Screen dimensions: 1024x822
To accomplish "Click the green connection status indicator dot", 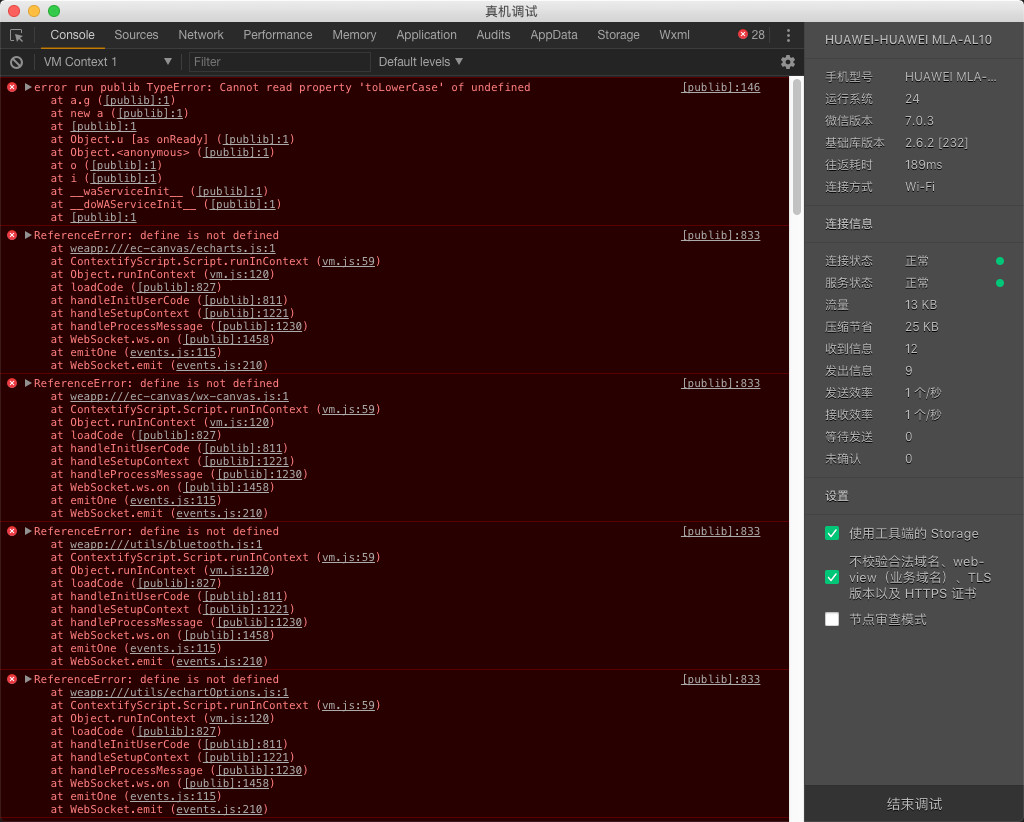I will click(999, 261).
